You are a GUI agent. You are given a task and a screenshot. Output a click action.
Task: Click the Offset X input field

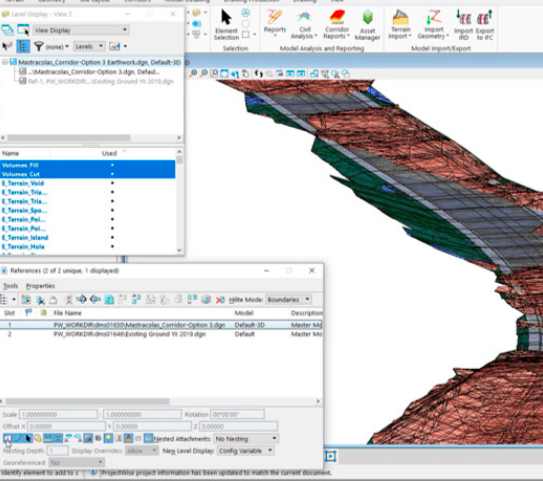click(66, 426)
